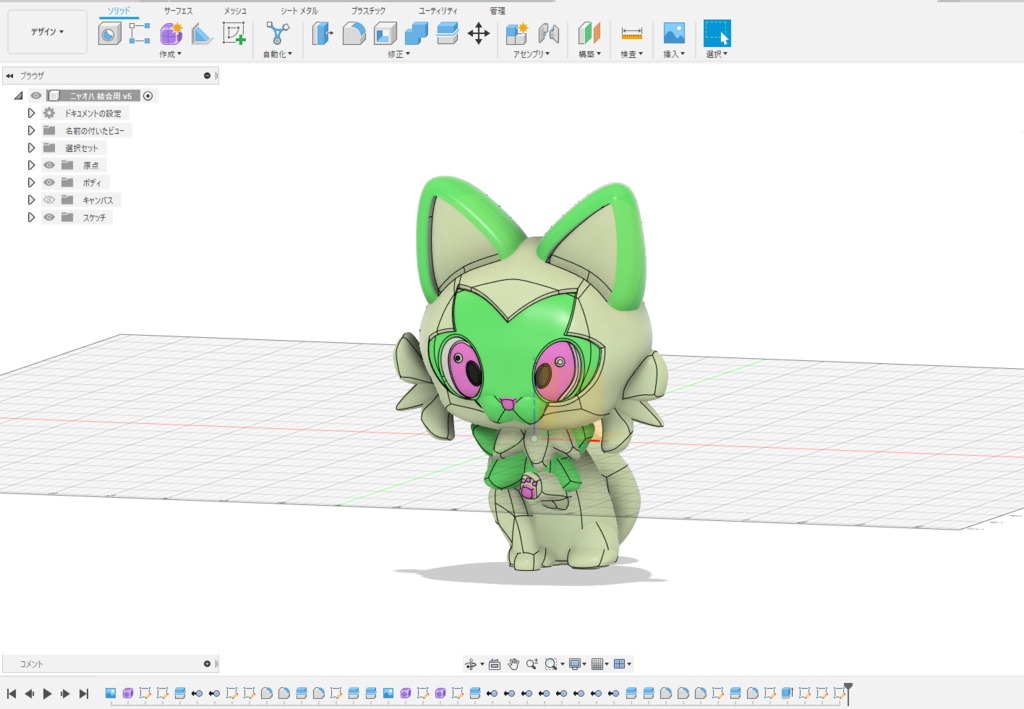Click the Move/Copy four-arrow icon
This screenshot has width=1024, height=709.
coord(478,34)
